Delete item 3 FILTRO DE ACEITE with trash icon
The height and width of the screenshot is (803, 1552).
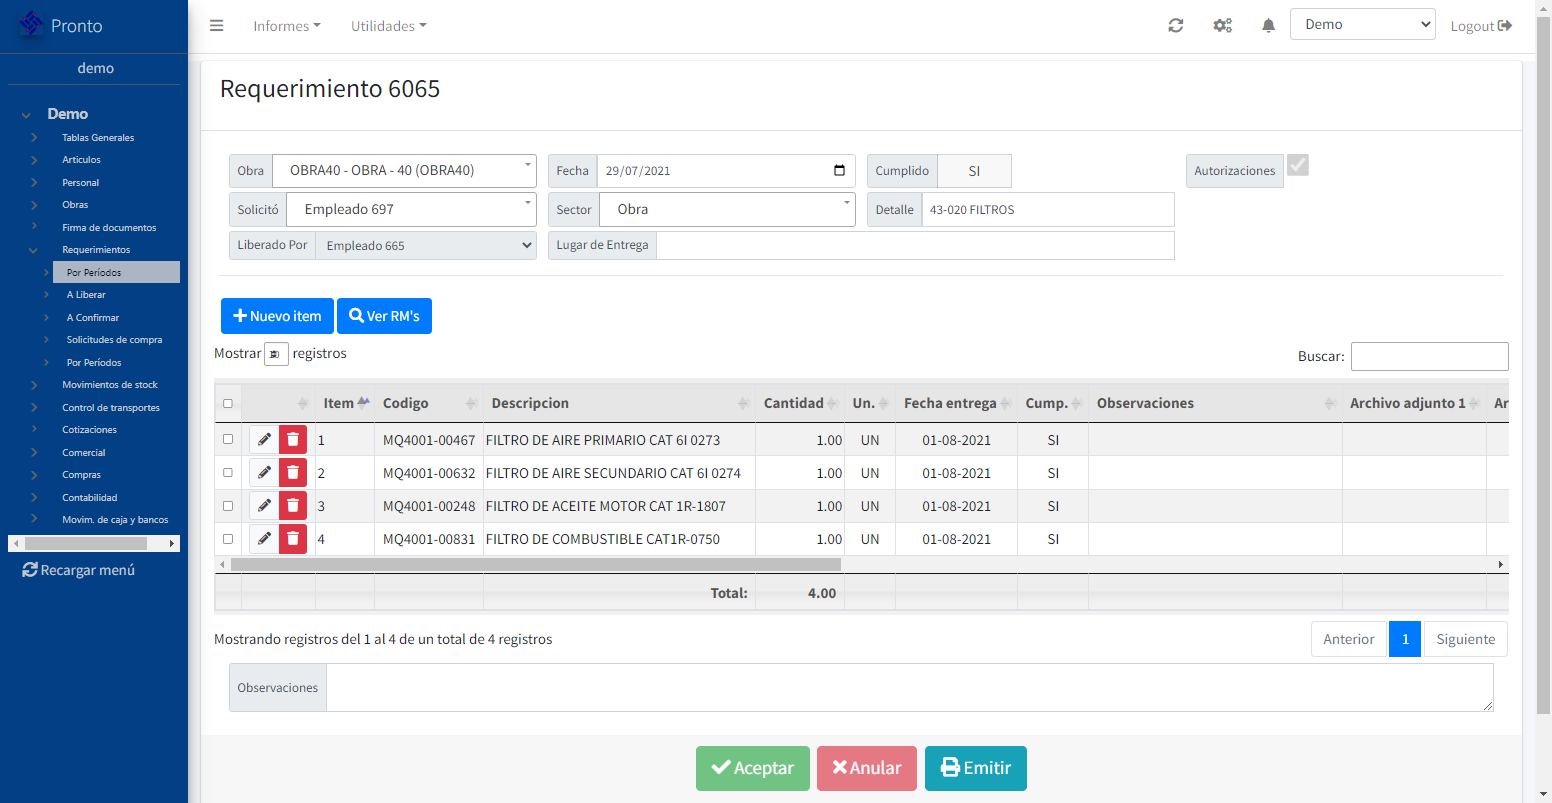click(293, 506)
